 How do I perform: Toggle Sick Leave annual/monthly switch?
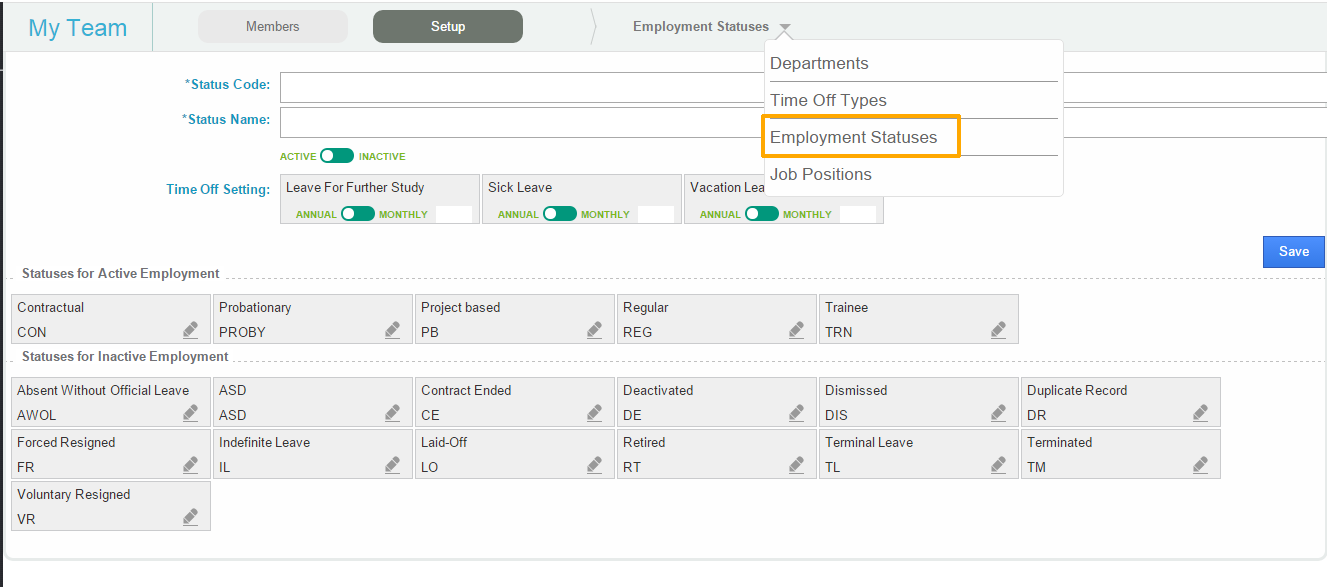[x=560, y=214]
